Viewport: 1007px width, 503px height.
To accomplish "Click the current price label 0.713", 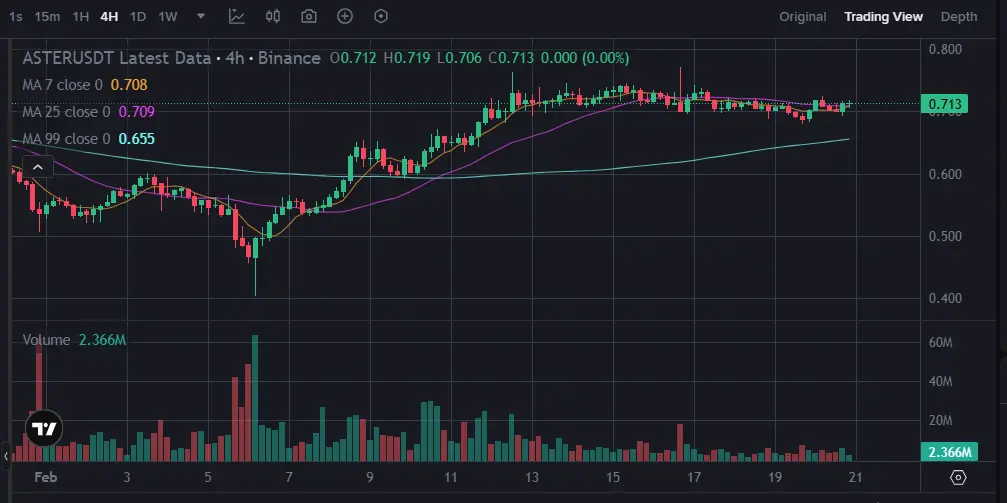I will click(x=944, y=104).
